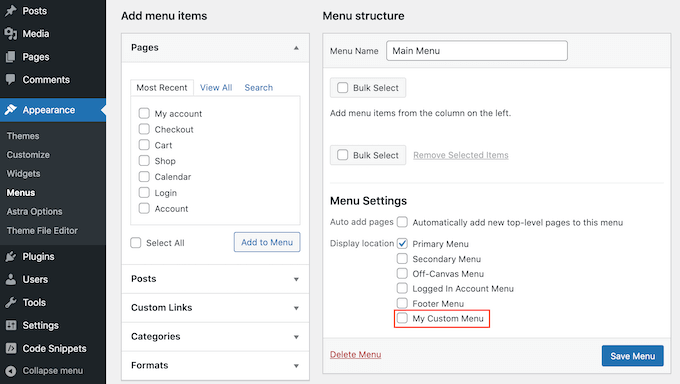Expand the Posts panel

tap(215, 279)
